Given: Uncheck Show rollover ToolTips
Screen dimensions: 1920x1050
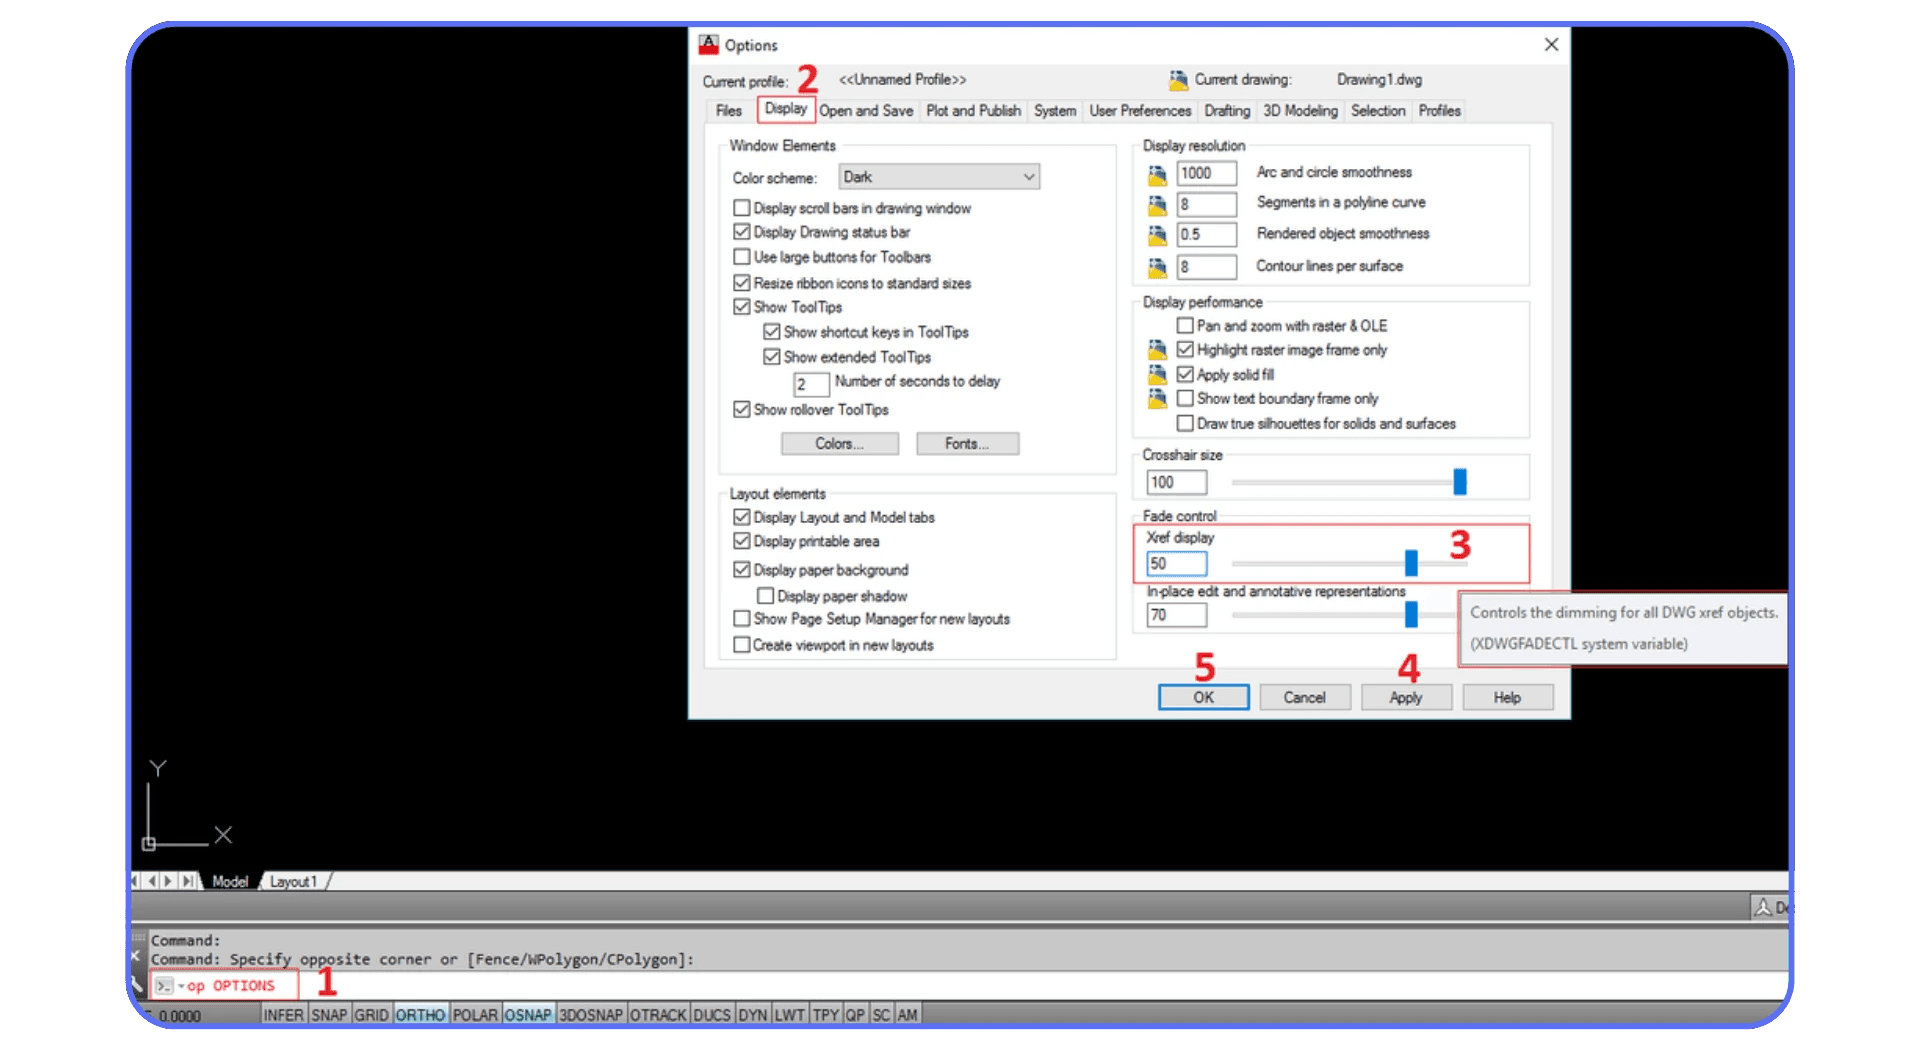Looking at the screenshot, I should point(742,409).
